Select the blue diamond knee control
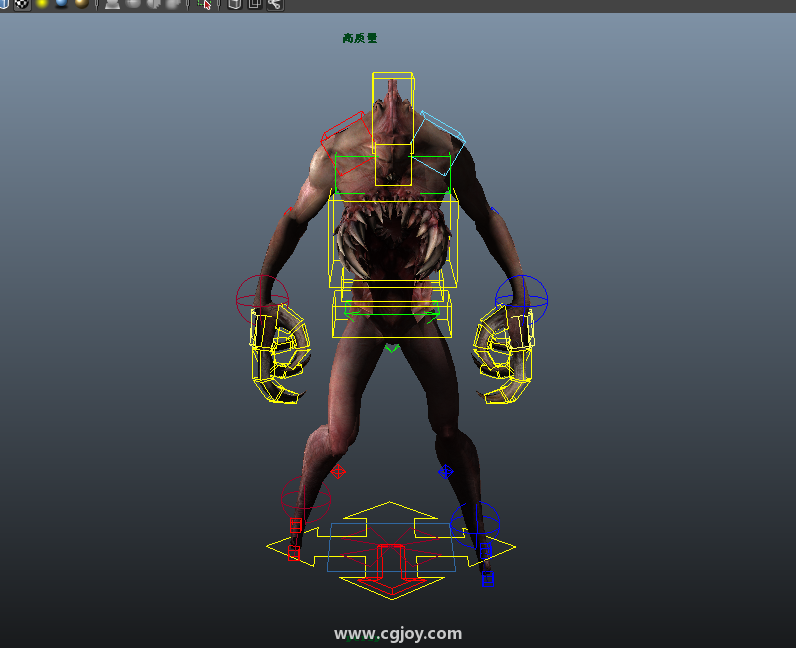796x648 pixels. [x=446, y=472]
